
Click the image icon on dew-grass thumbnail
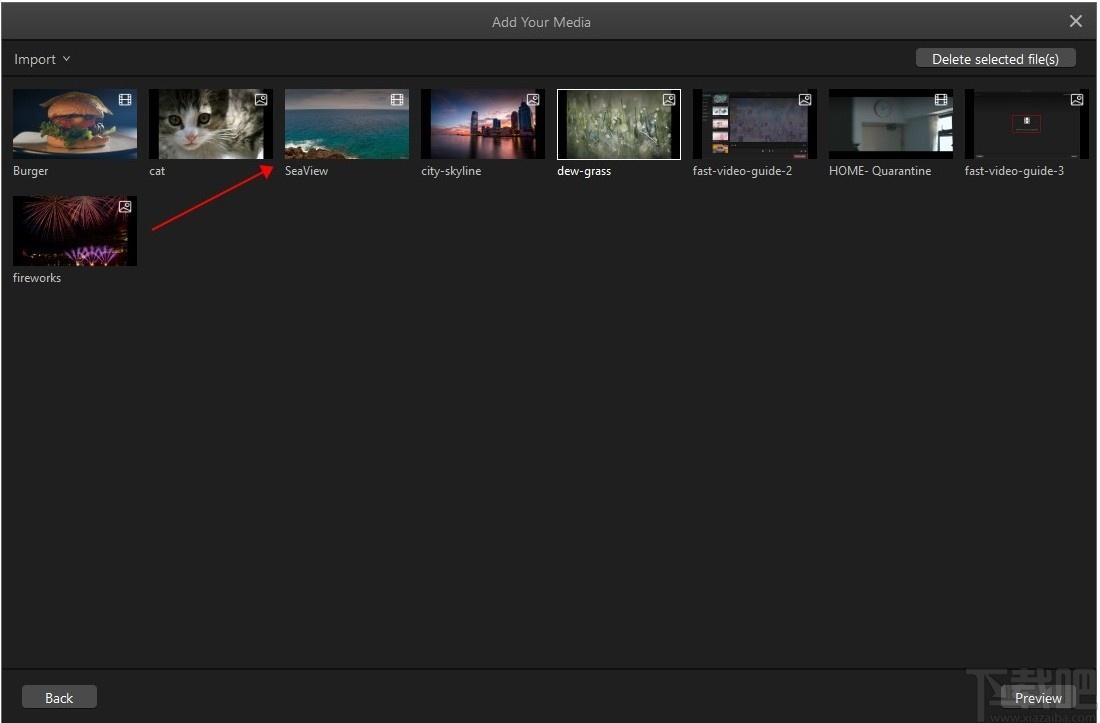tap(669, 100)
